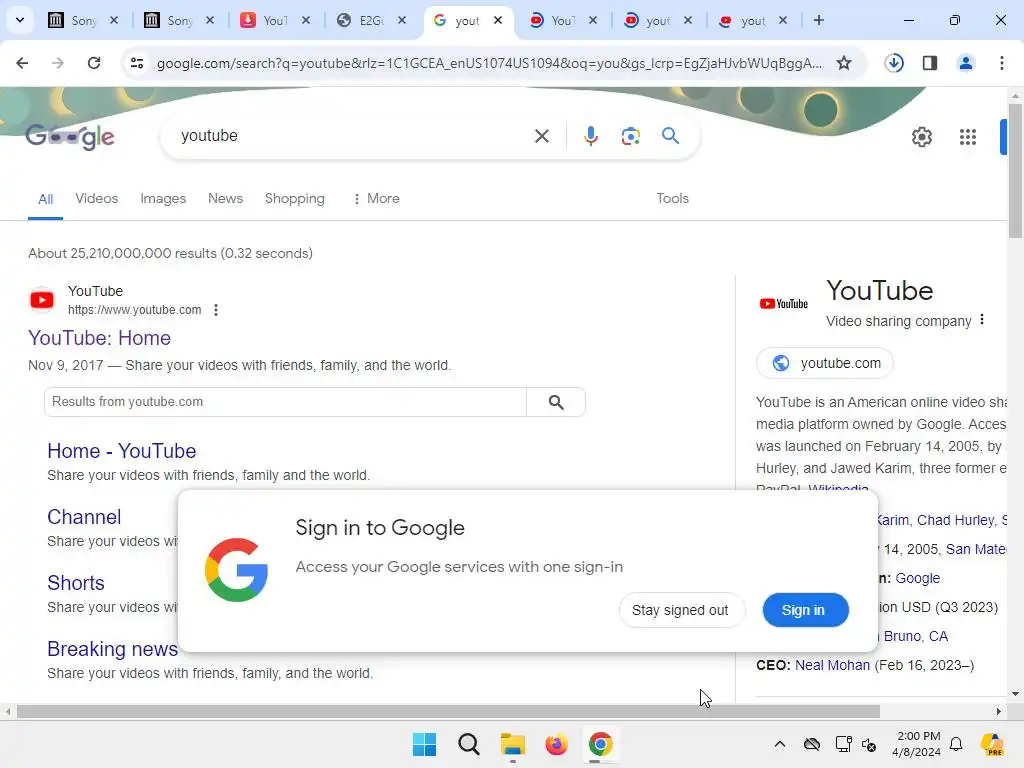Screen dimensions: 1024x768
Task: Close the active Google youtube tab
Action: [498, 20]
